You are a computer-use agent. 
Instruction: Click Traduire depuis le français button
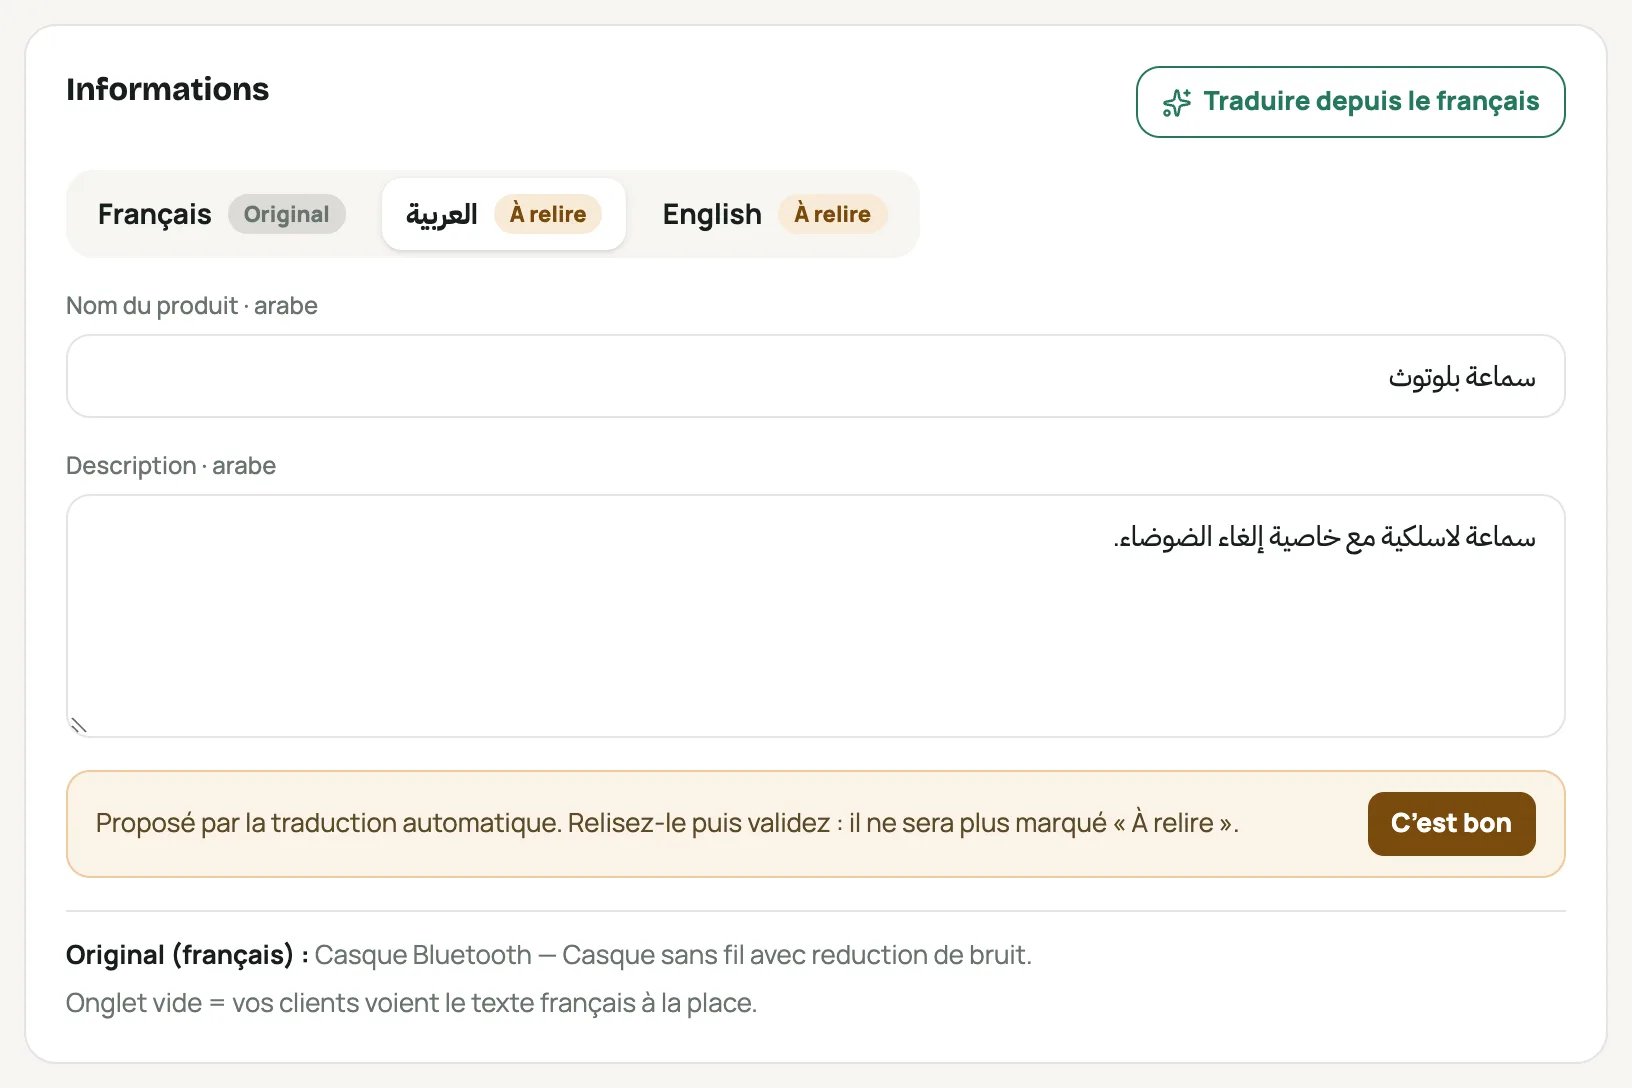(1350, 102)
